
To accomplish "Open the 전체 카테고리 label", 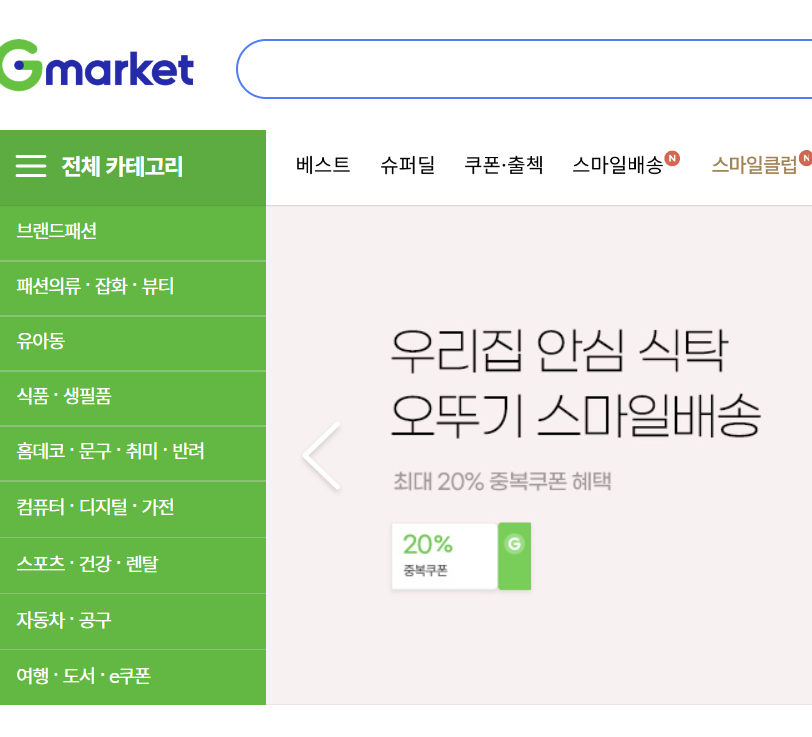I will tap(122, 167).
